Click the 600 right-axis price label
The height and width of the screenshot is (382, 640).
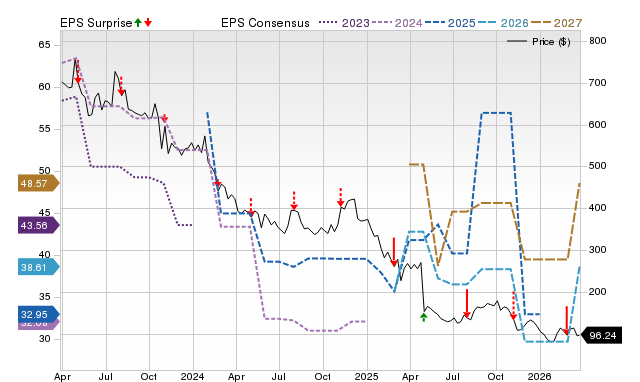coord(598,125)
